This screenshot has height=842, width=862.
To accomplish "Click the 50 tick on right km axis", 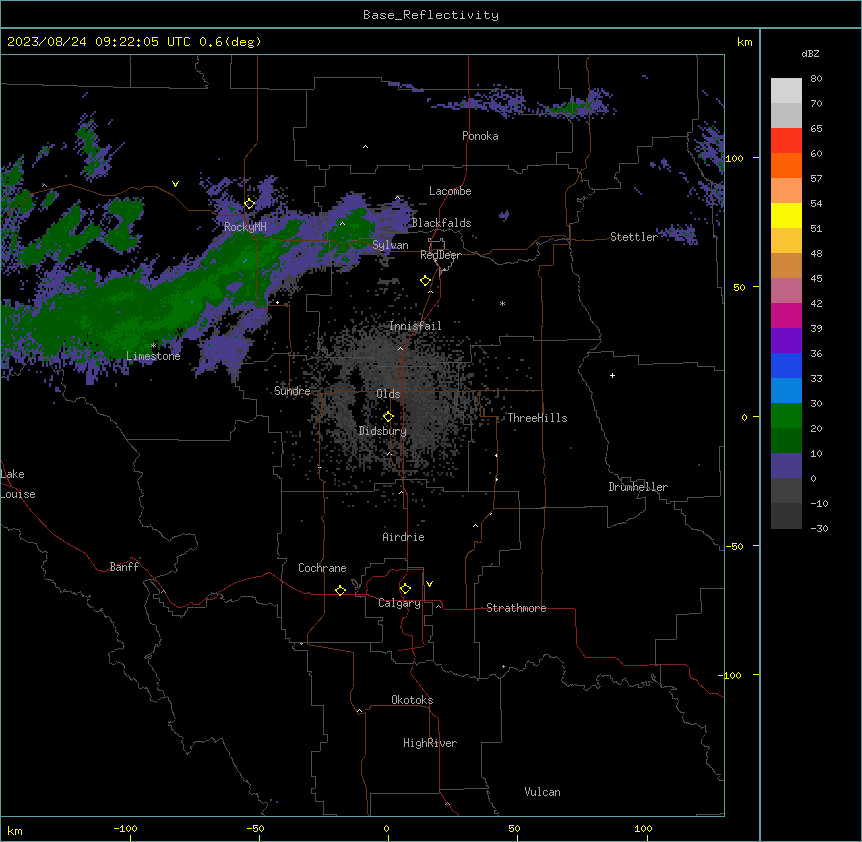I will point(739,287).
